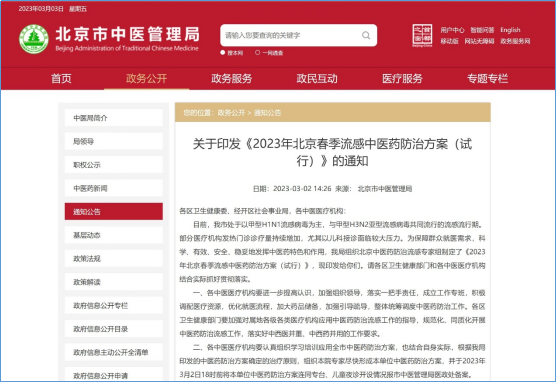The height and width of the screenshot is (383, 557).
Task: Click the Beijing TCM Administration logo emblem
Action: point(34,39)
